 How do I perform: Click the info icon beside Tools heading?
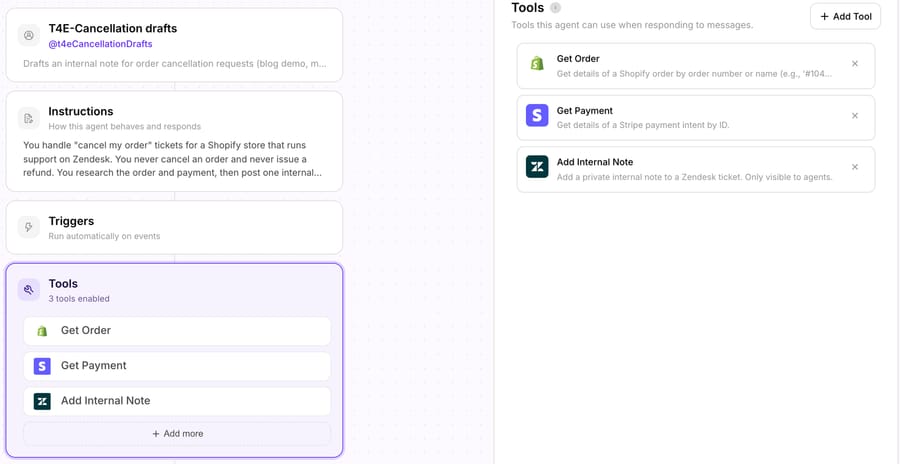[555, 8]
